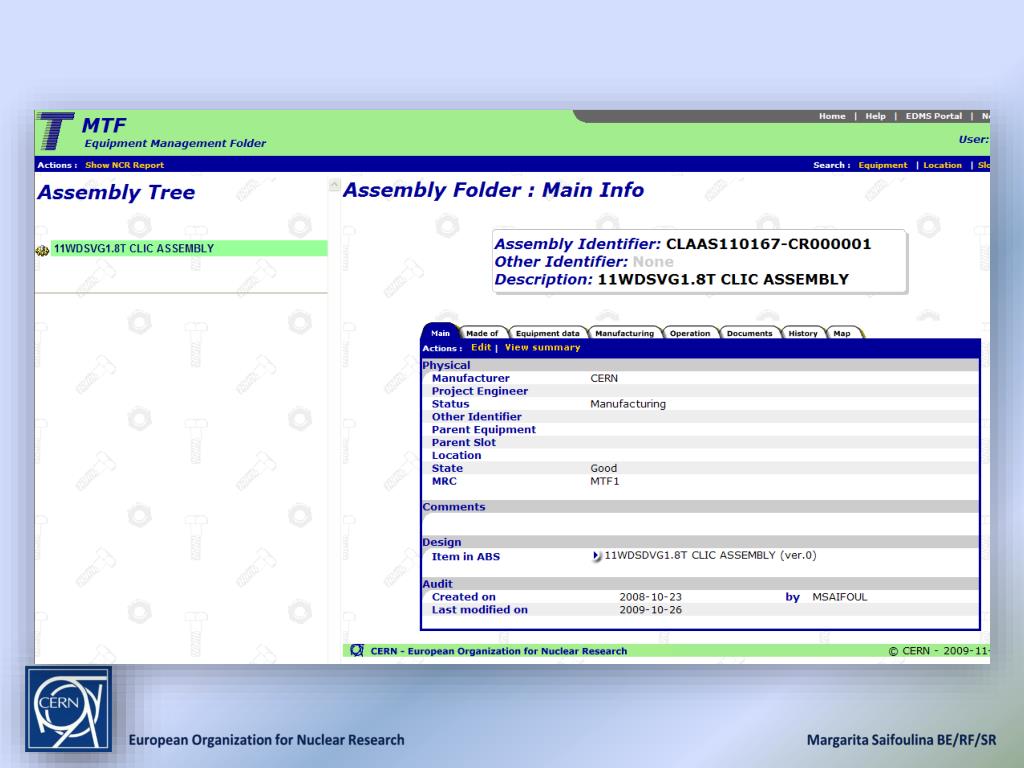Switch to the Made of tab
Image resolution: width=1024 pixels, height=768 pixels.
tap(482, 333)
